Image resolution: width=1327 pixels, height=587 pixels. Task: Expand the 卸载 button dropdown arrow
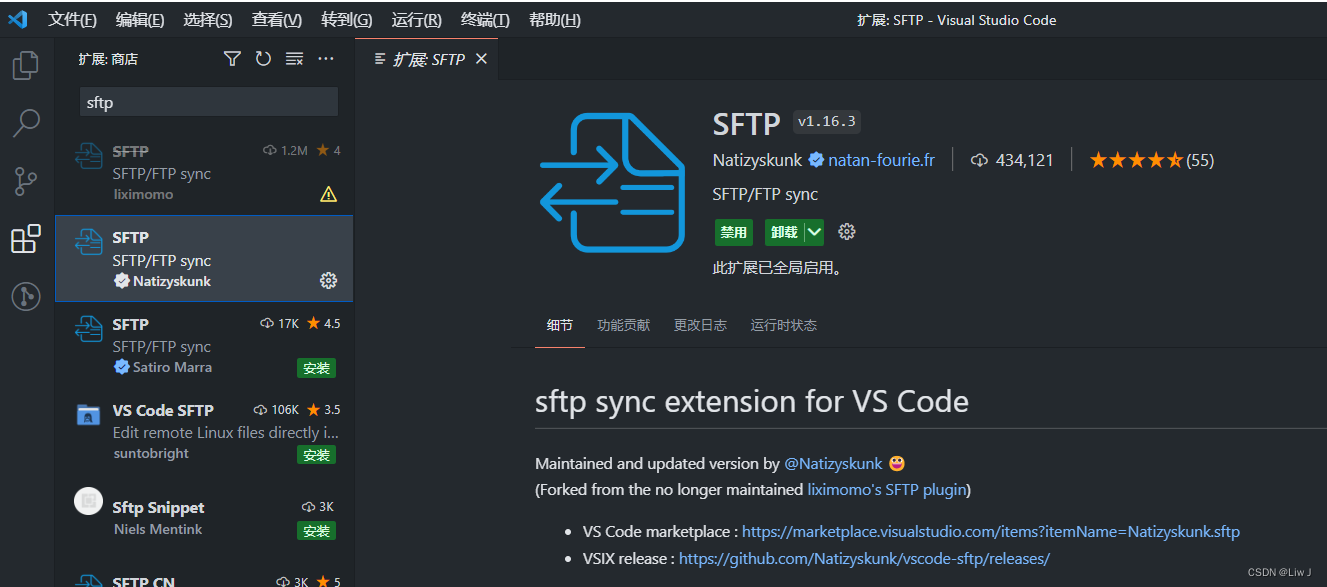point(812,231)
